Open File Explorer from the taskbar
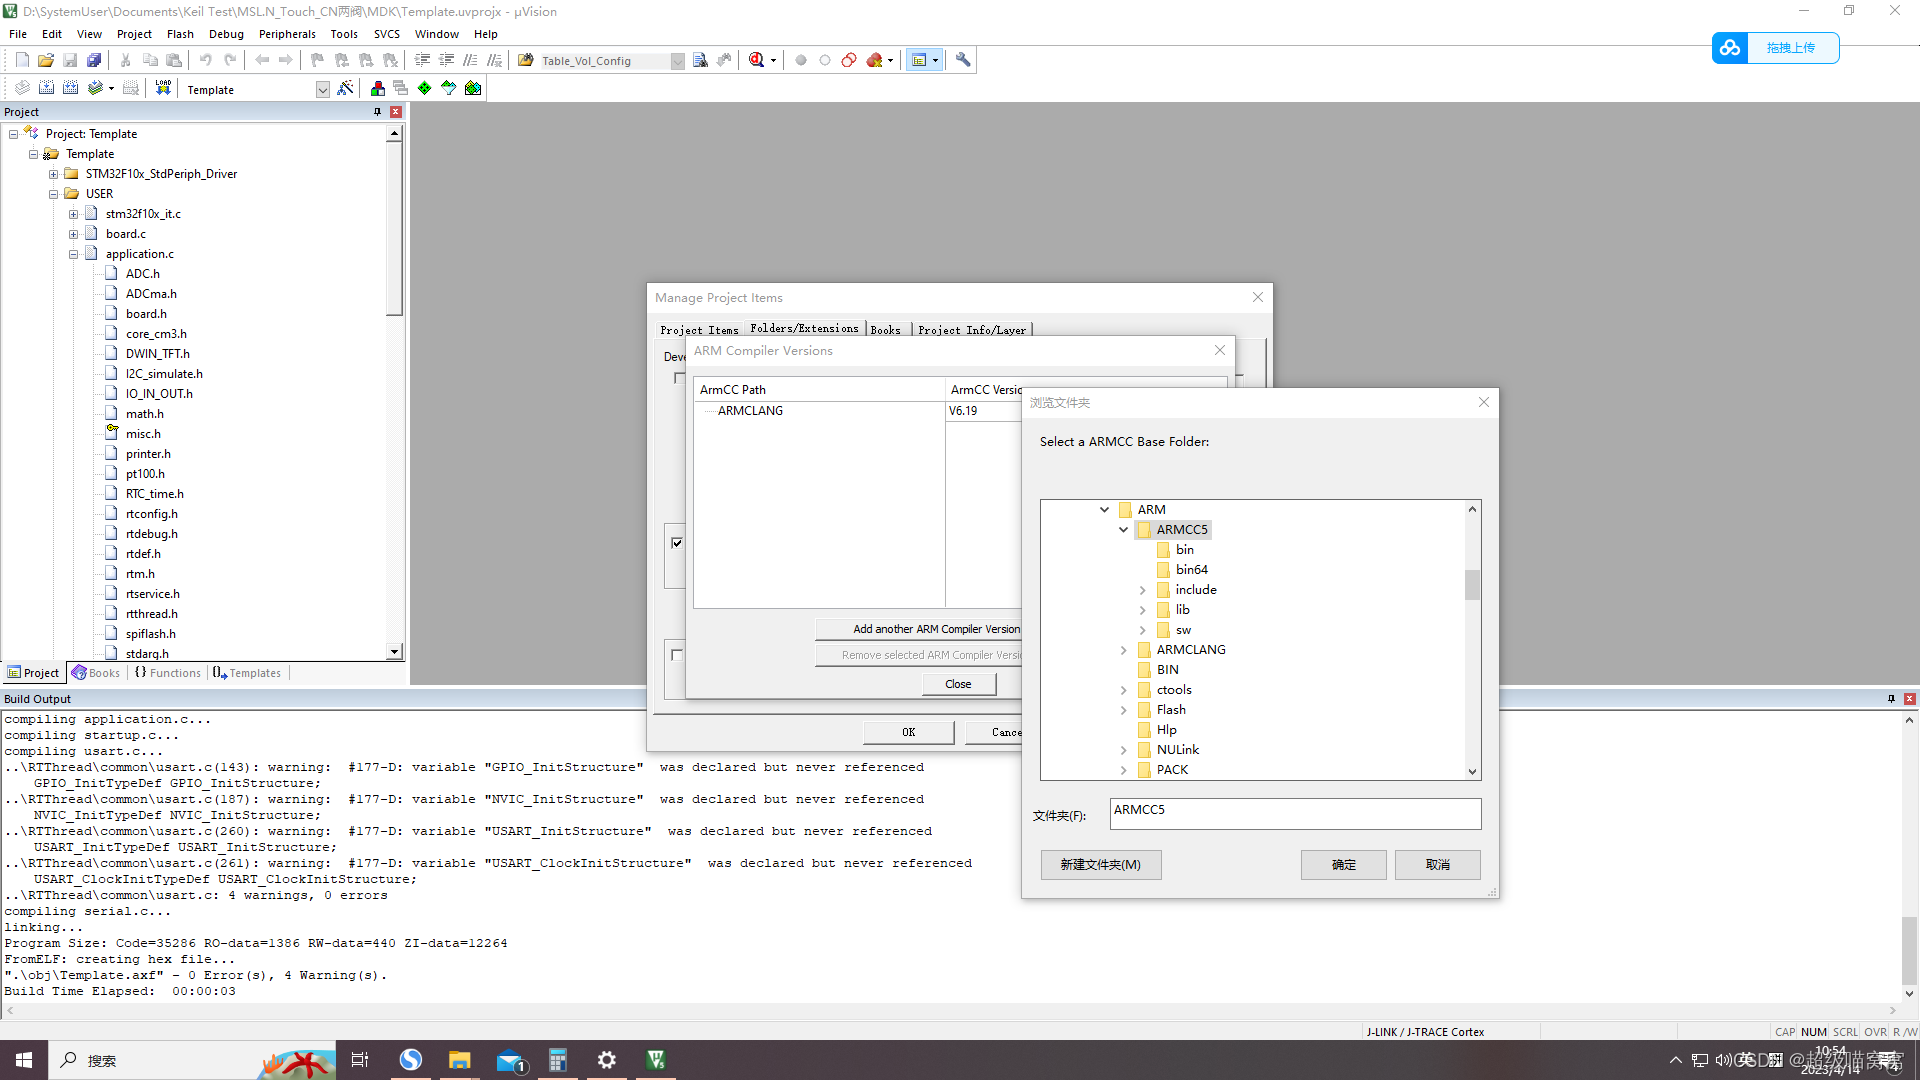 459,1060
